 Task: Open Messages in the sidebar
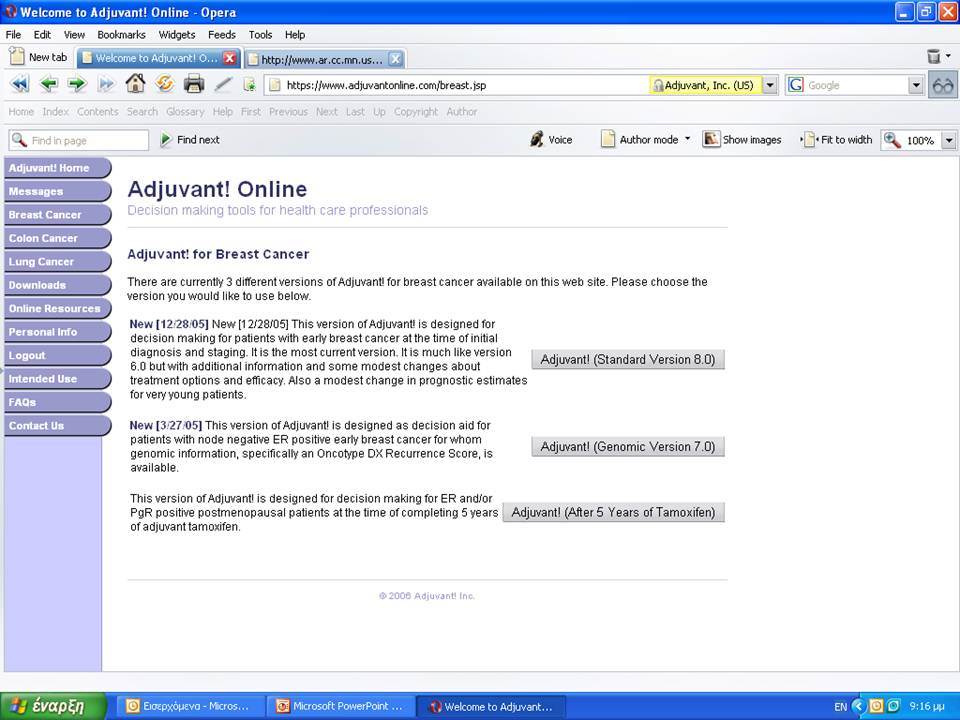pyautogui.click(x=58, y=192)
